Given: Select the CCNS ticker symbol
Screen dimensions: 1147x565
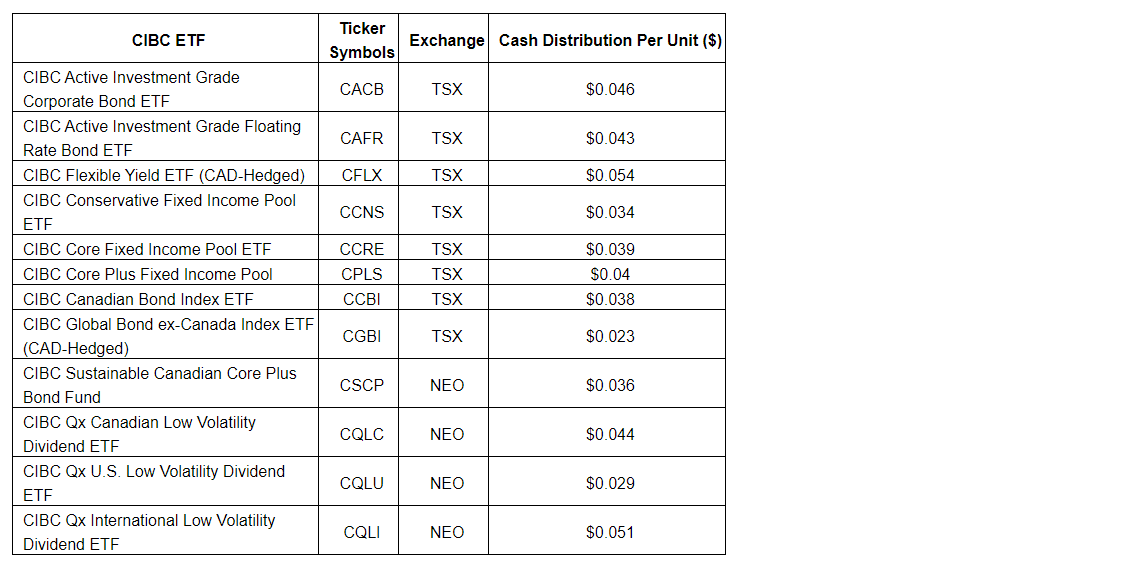Looking at the screenshot, I should (x=361, y=212).
